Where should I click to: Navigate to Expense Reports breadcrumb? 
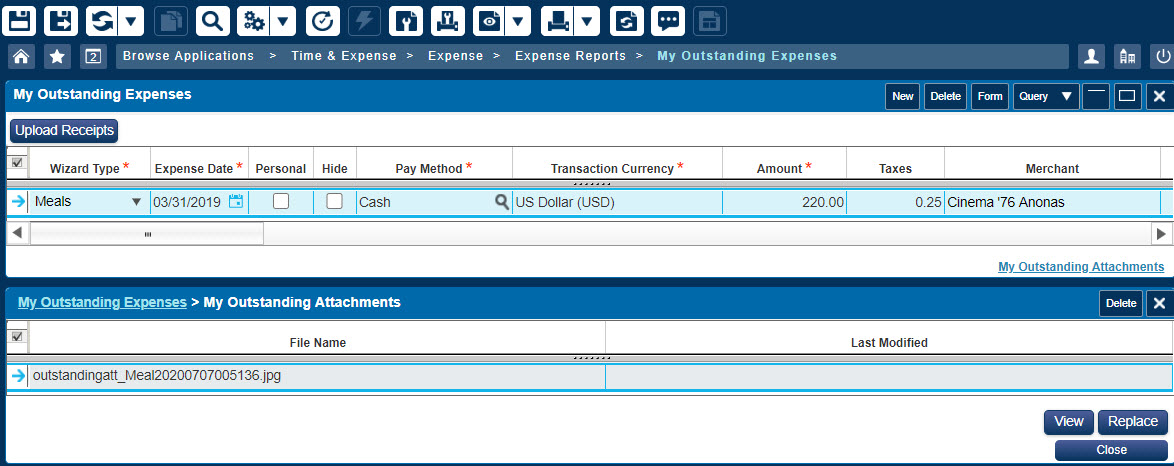pyautogui.click(x=570, y=56)
